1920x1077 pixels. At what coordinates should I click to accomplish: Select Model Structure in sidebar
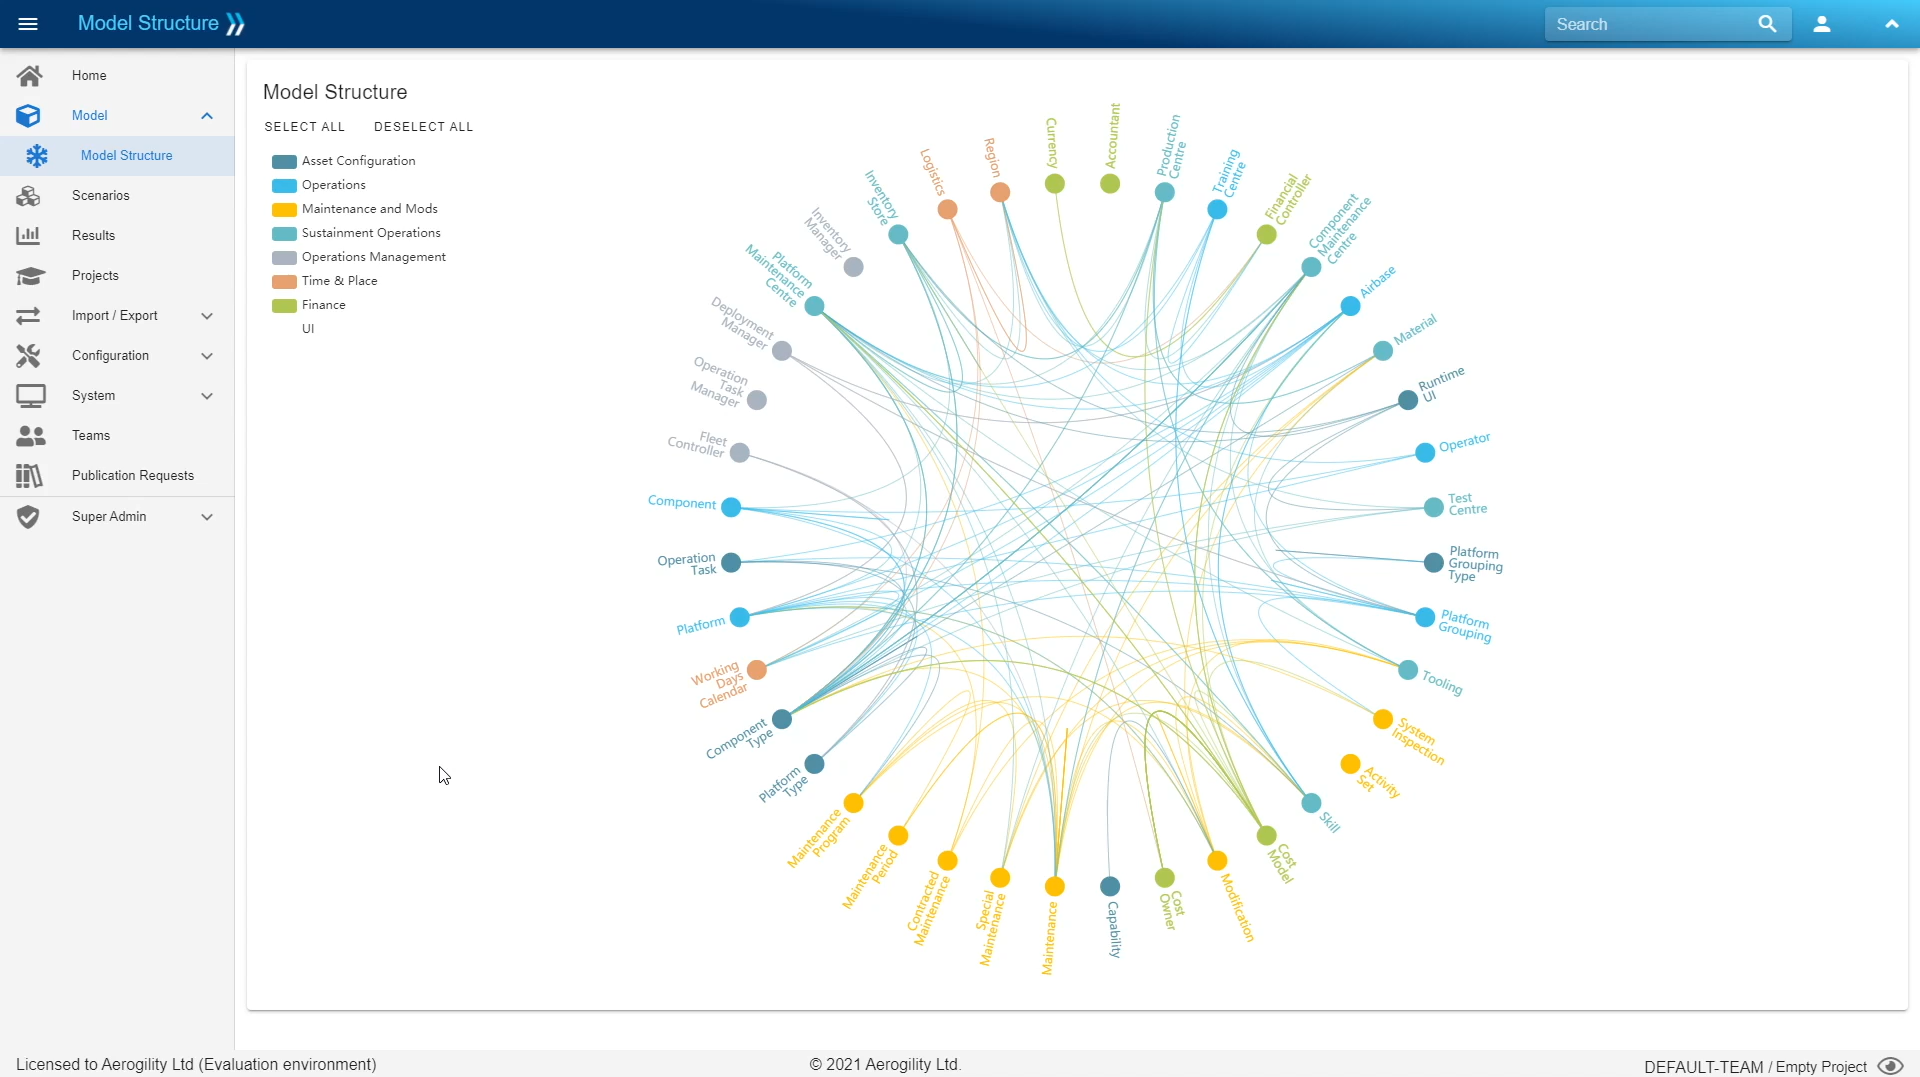tap(126, 156)
